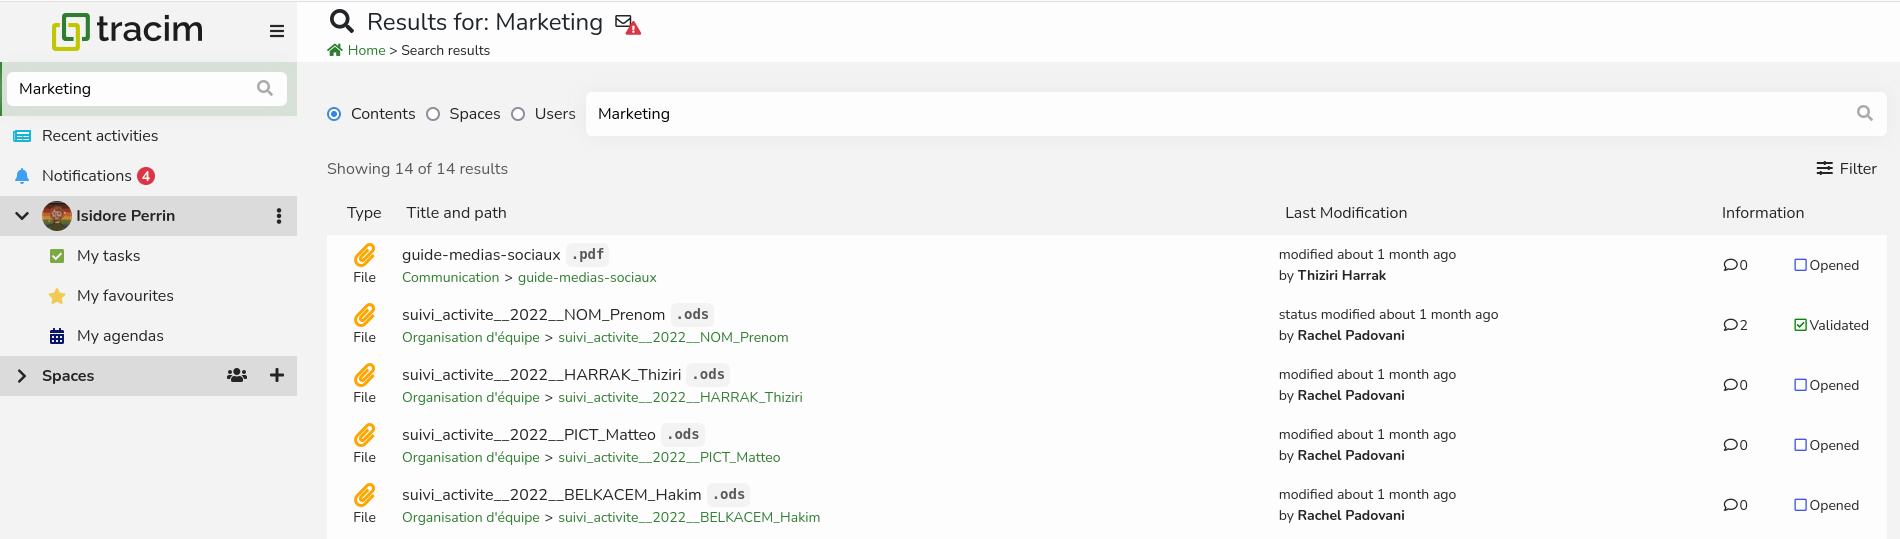1900x539 pixels.
Task: Select the Users radio button
Action: click(x=518, y=114)
